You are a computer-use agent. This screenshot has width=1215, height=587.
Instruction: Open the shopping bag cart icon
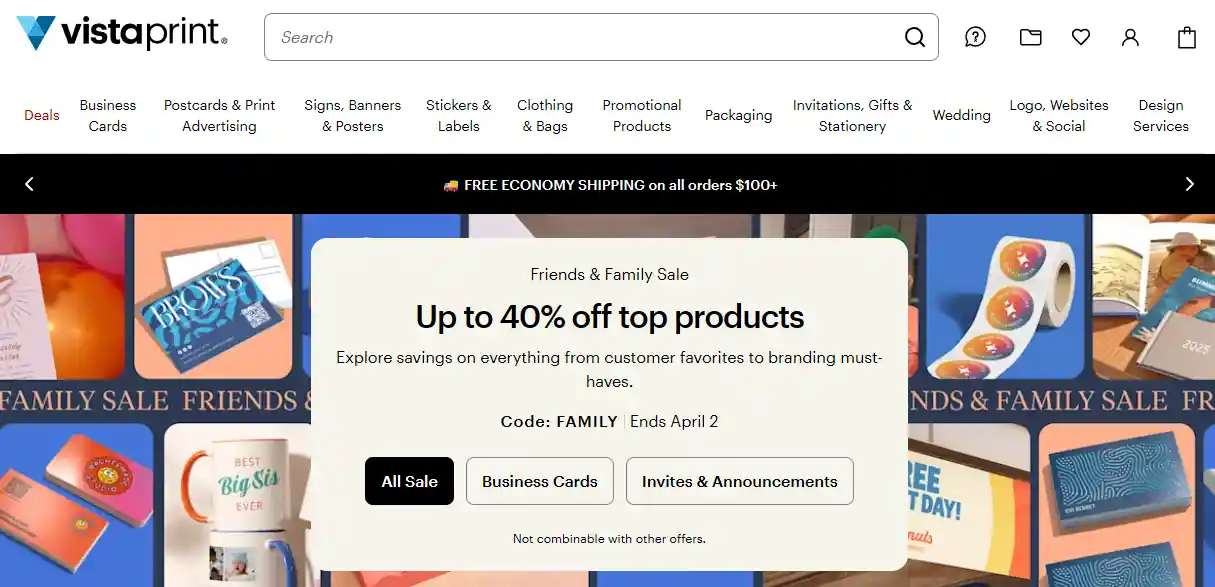1187,37
